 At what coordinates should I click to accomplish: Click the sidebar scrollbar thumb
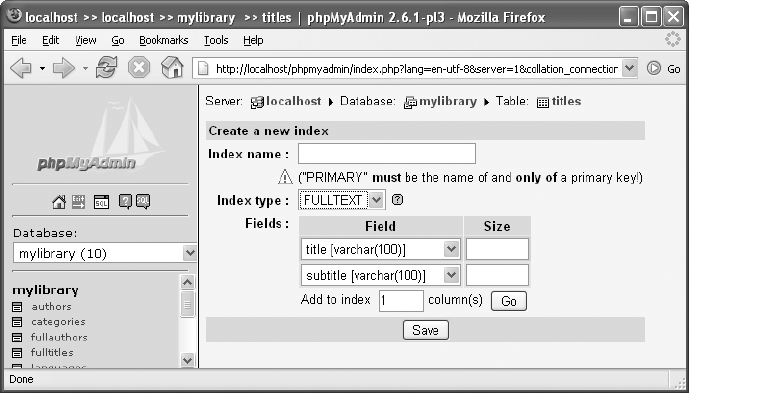point(187,304)
